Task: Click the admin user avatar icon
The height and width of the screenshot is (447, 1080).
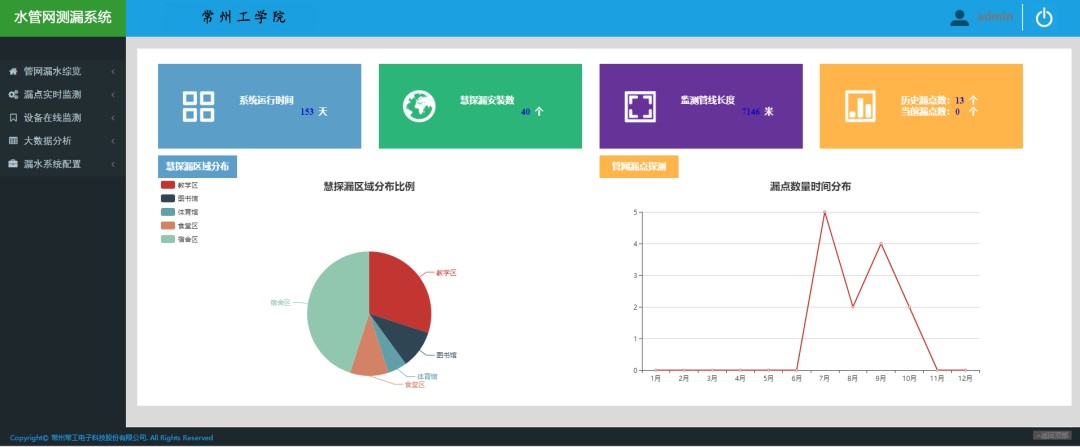Action: (x=960, y=17)
